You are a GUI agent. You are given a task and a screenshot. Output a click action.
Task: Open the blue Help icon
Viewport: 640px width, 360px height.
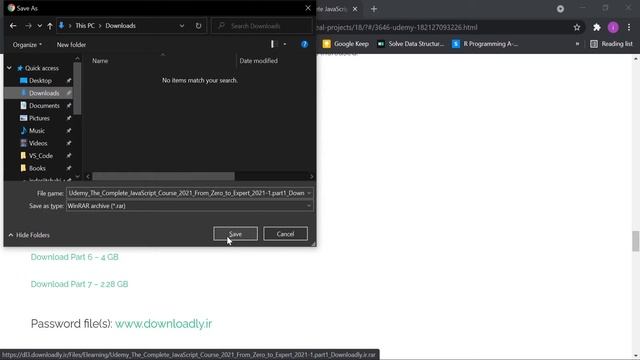[304, 44]
